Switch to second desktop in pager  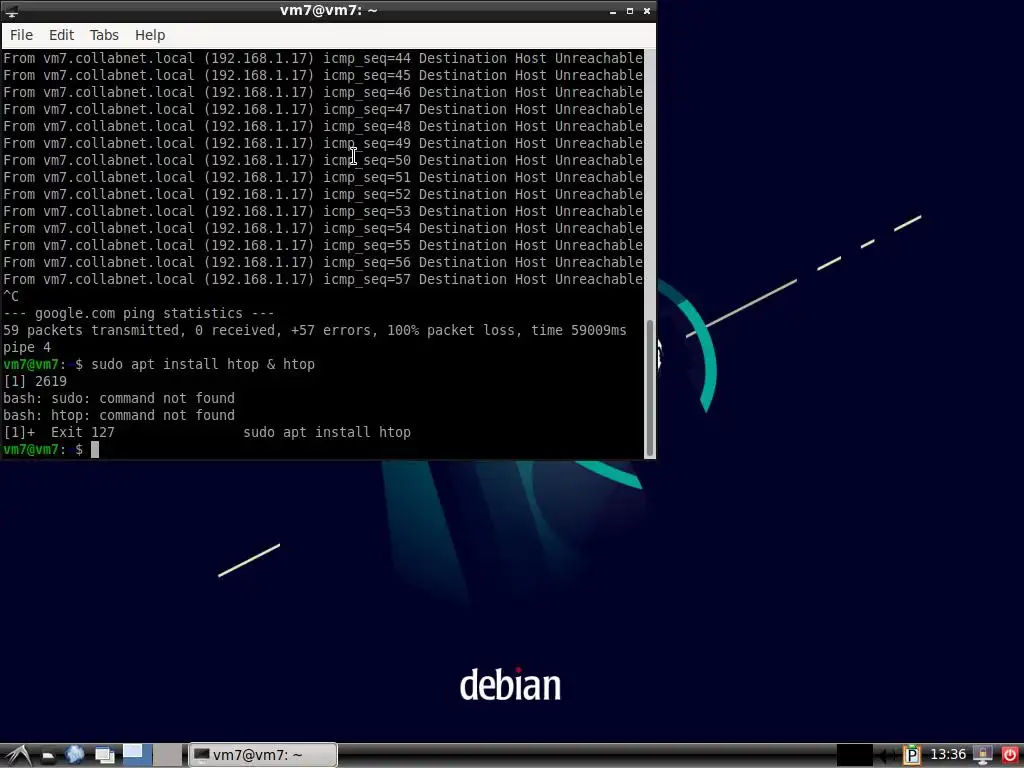(168, 755)
